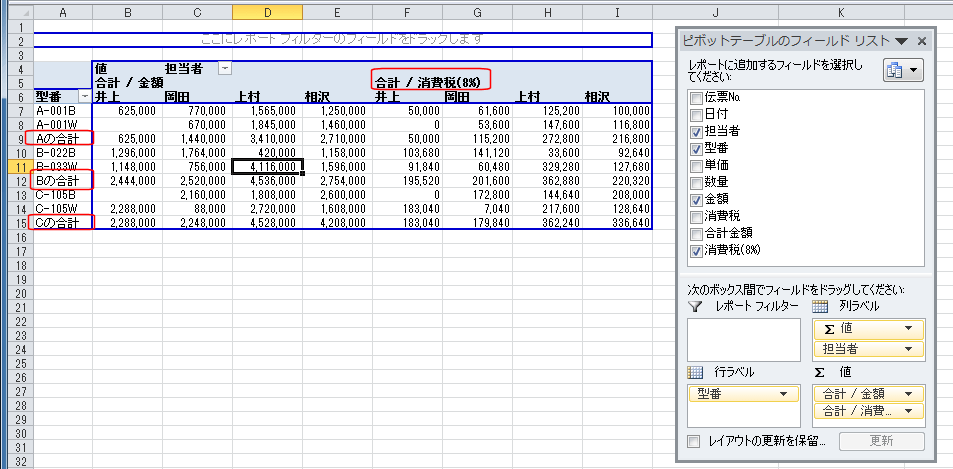Image resolution: width=953 pixels, height=469 pixels.
Task: Open the field list layout options icon
Action: coord(902,71)
